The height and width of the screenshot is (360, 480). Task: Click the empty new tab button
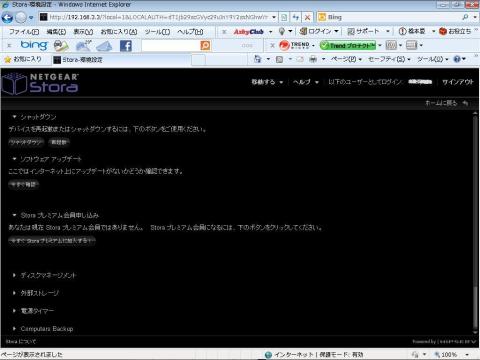[x=198, y=60]
